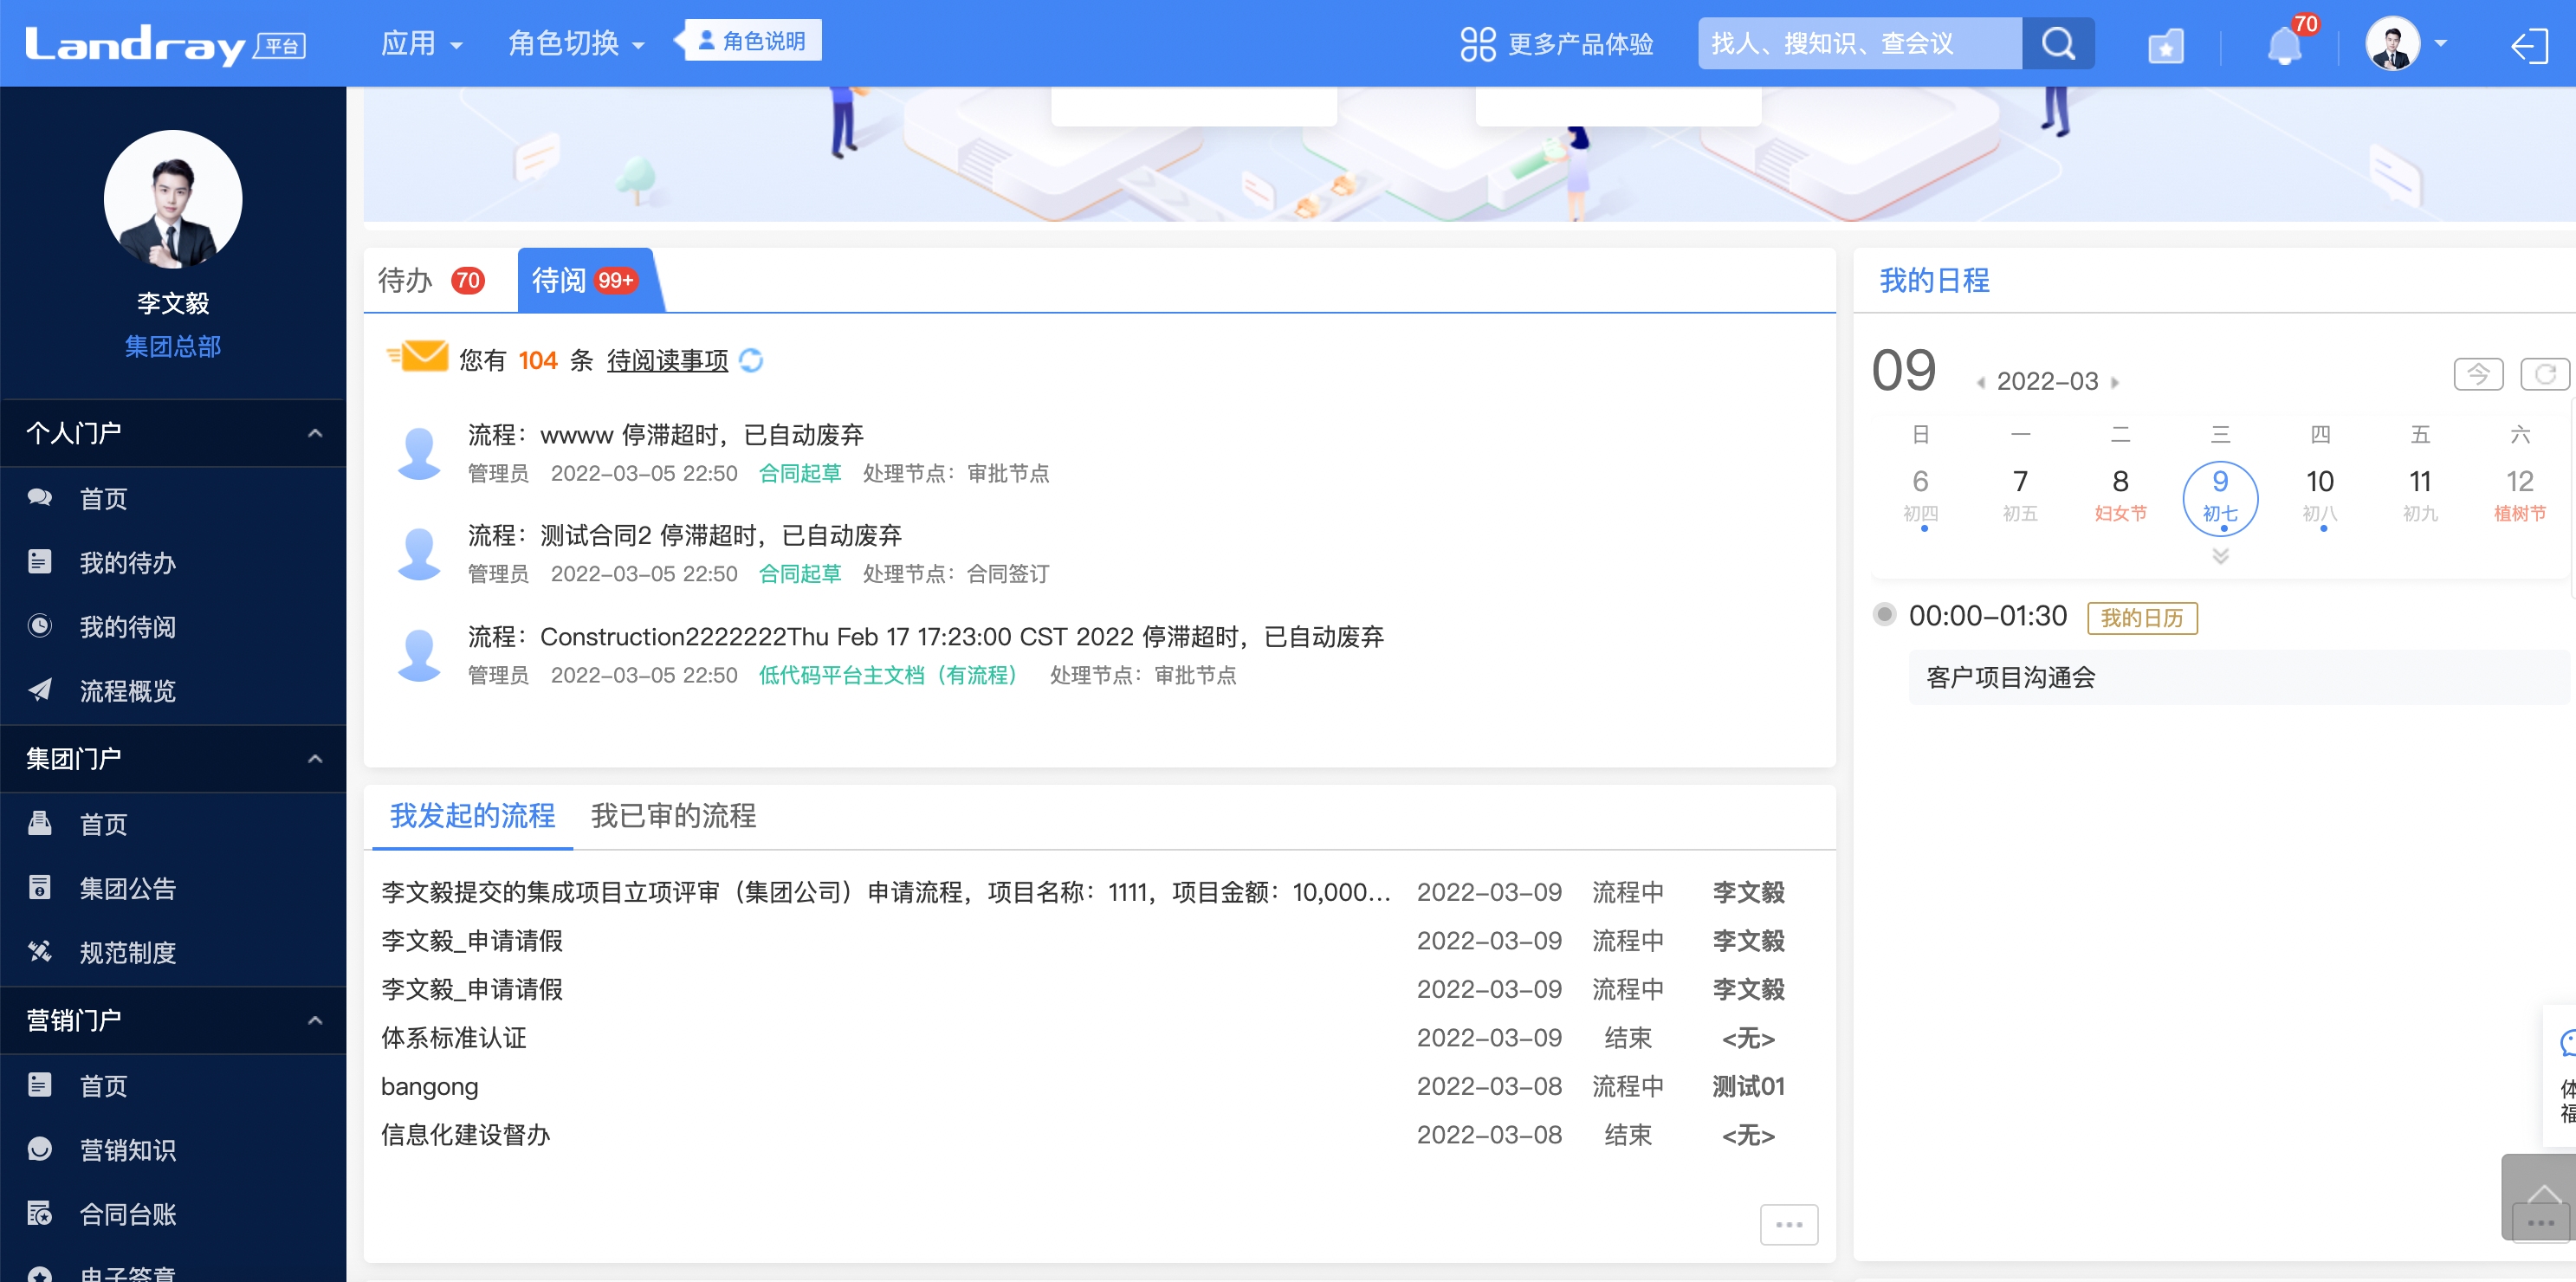2576x1282 pixels.
Task: Open 更多产品体验 grid icon
Action: [1477, 44]
